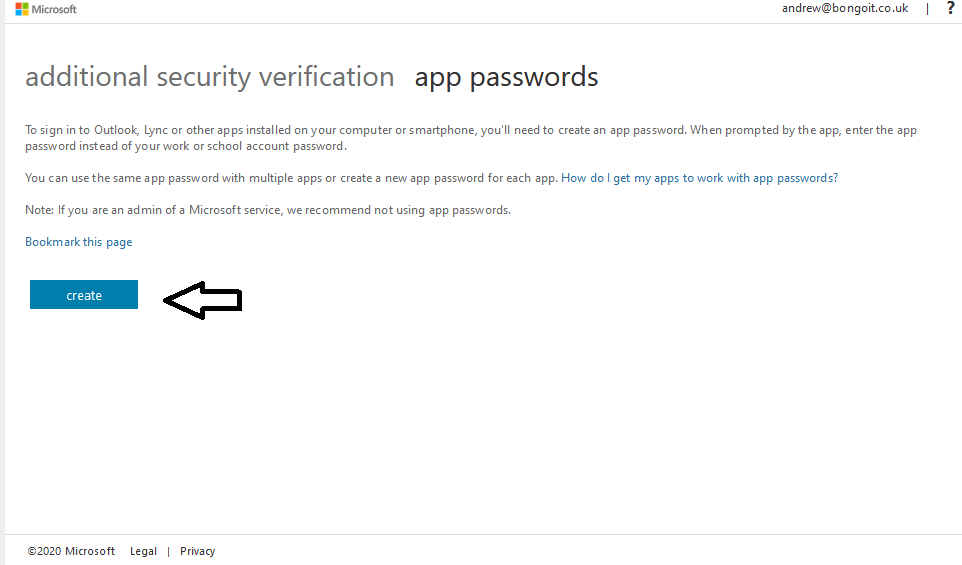Click the Microsoft wordmark text in header
The image size is (962, 565).
pos(54,9)
